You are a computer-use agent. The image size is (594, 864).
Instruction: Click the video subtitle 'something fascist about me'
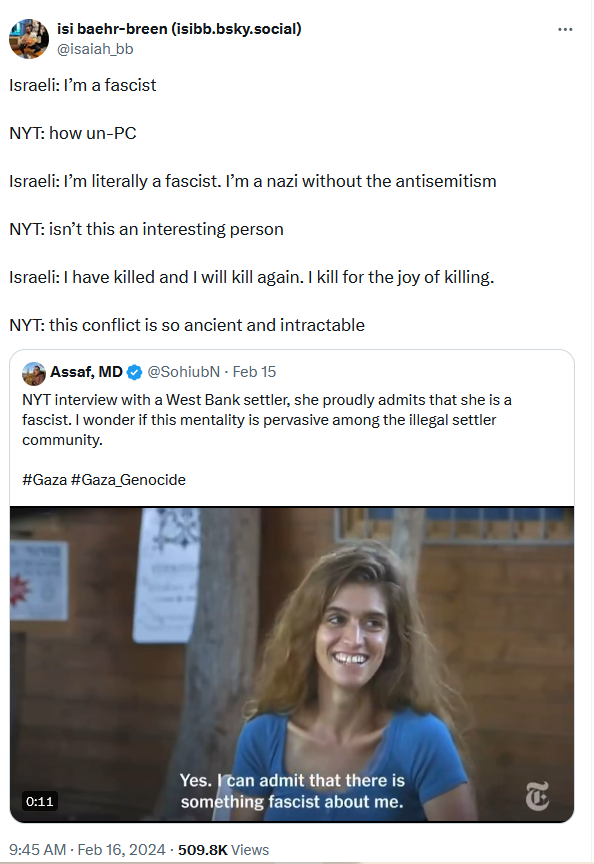point(292,802)
